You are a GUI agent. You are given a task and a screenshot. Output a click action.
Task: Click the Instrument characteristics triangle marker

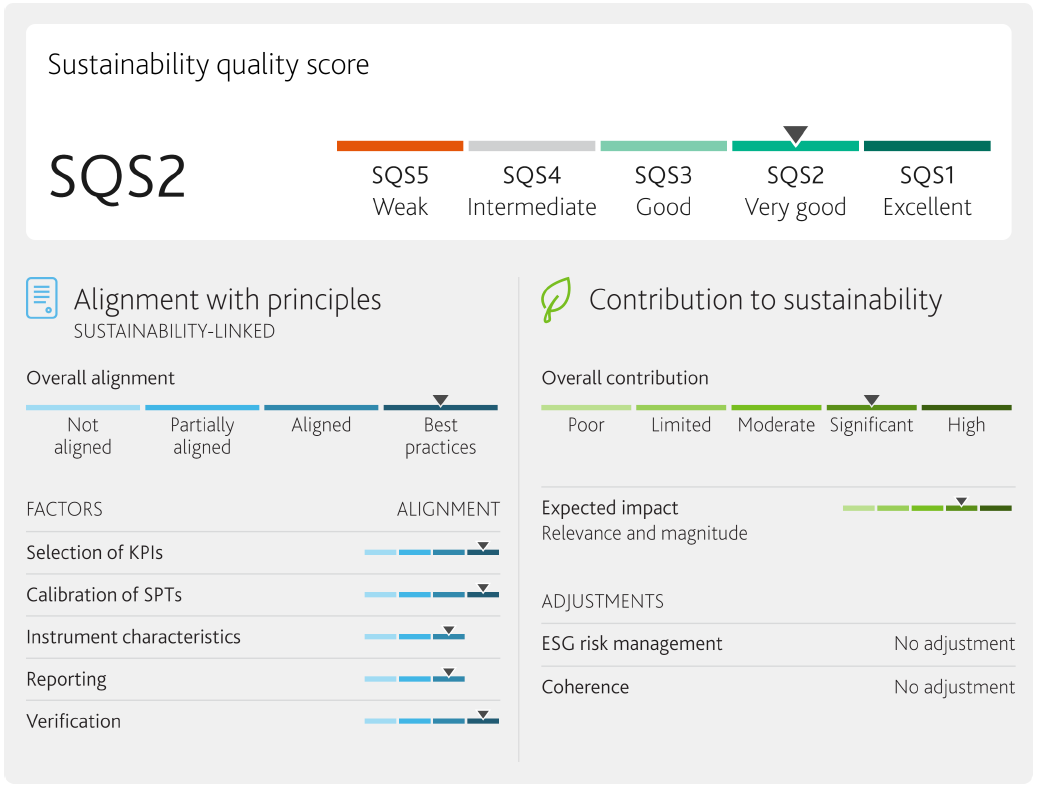coord(449,630)
